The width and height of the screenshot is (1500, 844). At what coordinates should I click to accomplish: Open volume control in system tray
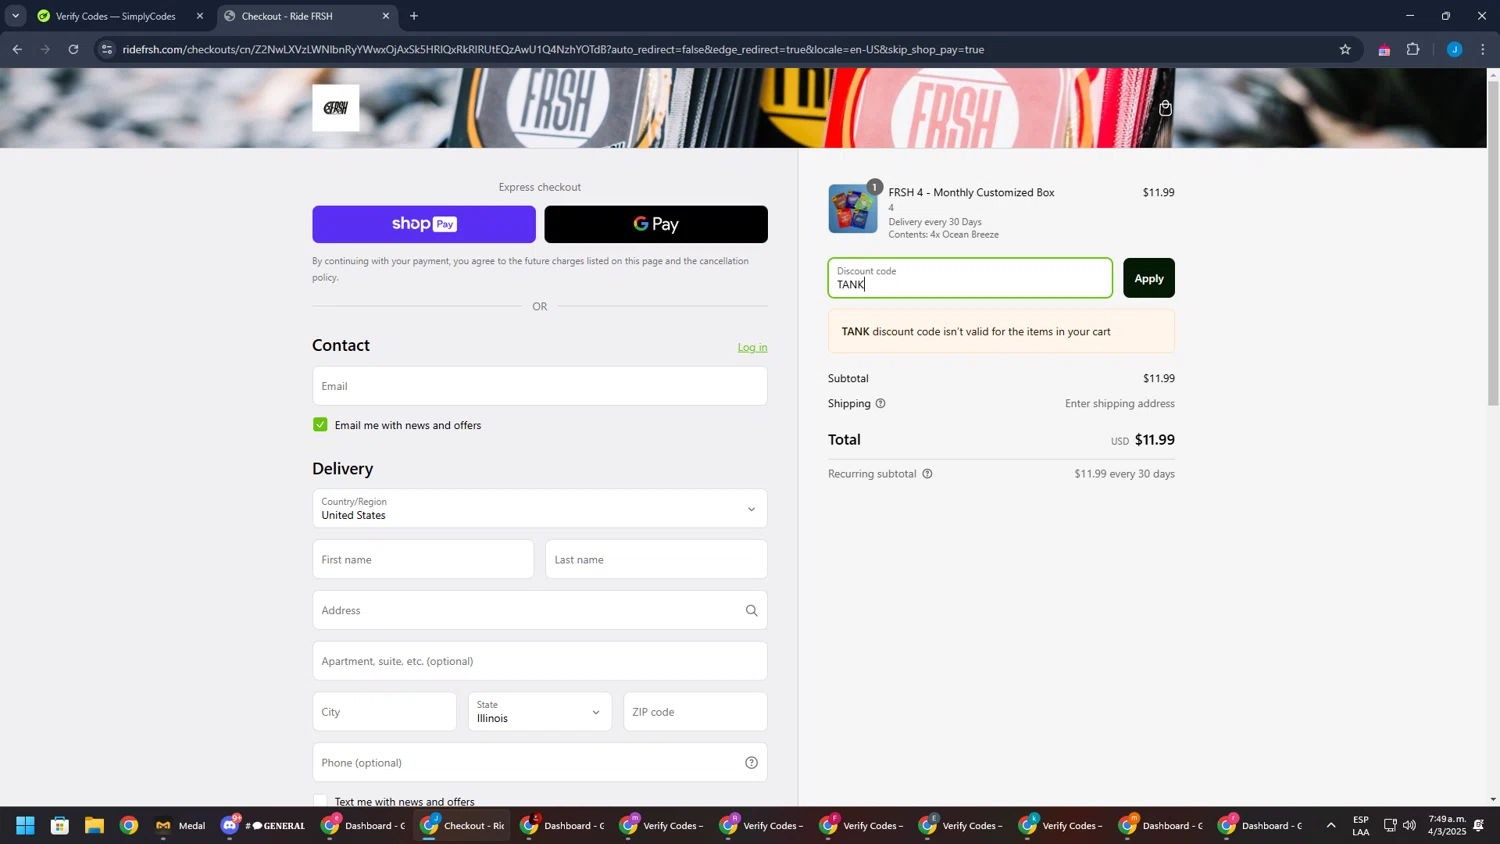(1409, 826)
